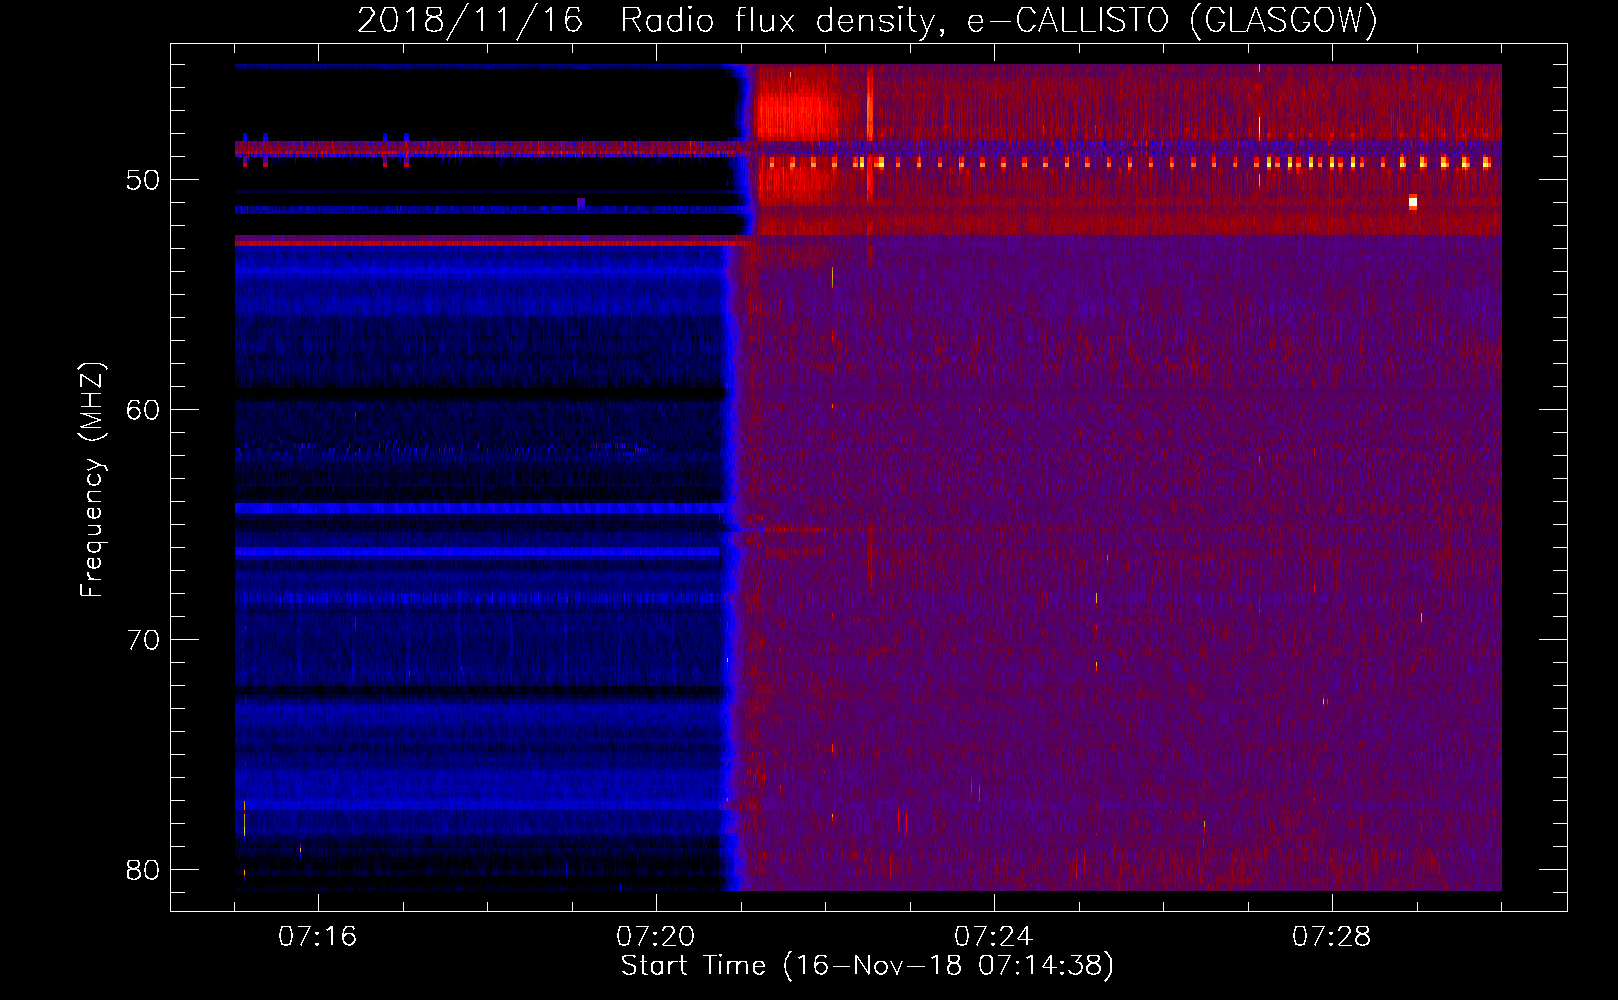
Task: Click the frequency tick label "50"
Action: (x=143, y=180)
